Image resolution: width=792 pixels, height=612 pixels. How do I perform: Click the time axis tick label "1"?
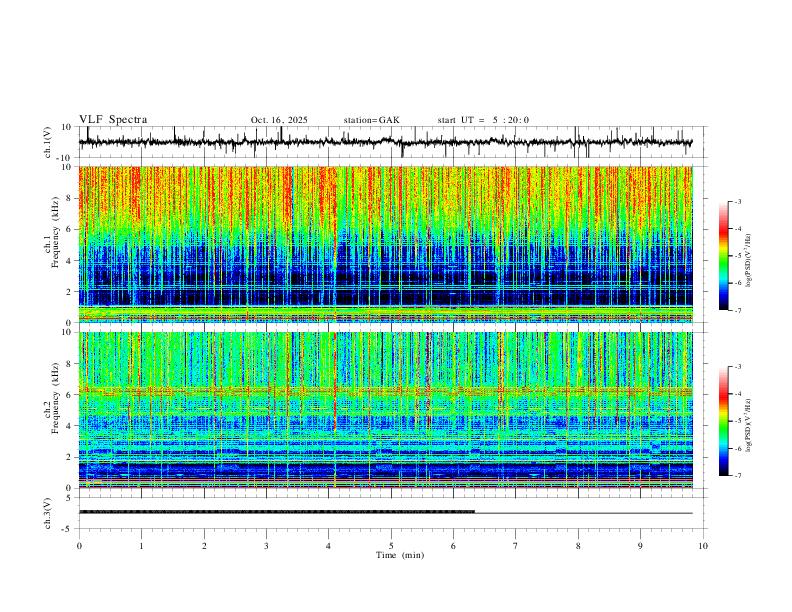pos(141,546)
